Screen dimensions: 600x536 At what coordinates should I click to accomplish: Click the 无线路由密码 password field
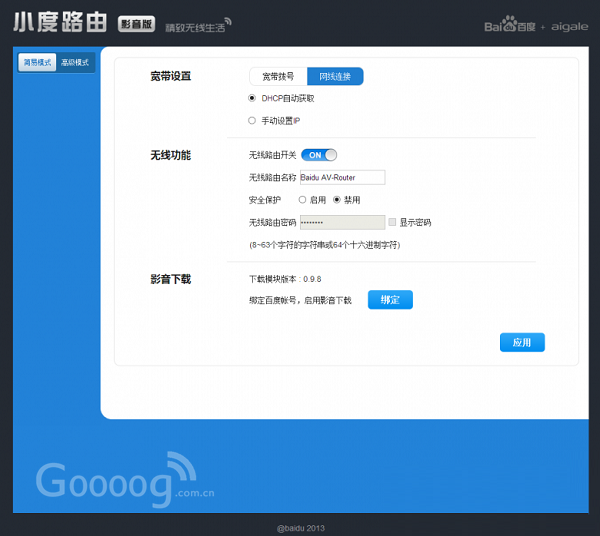(x=342, y=222)
